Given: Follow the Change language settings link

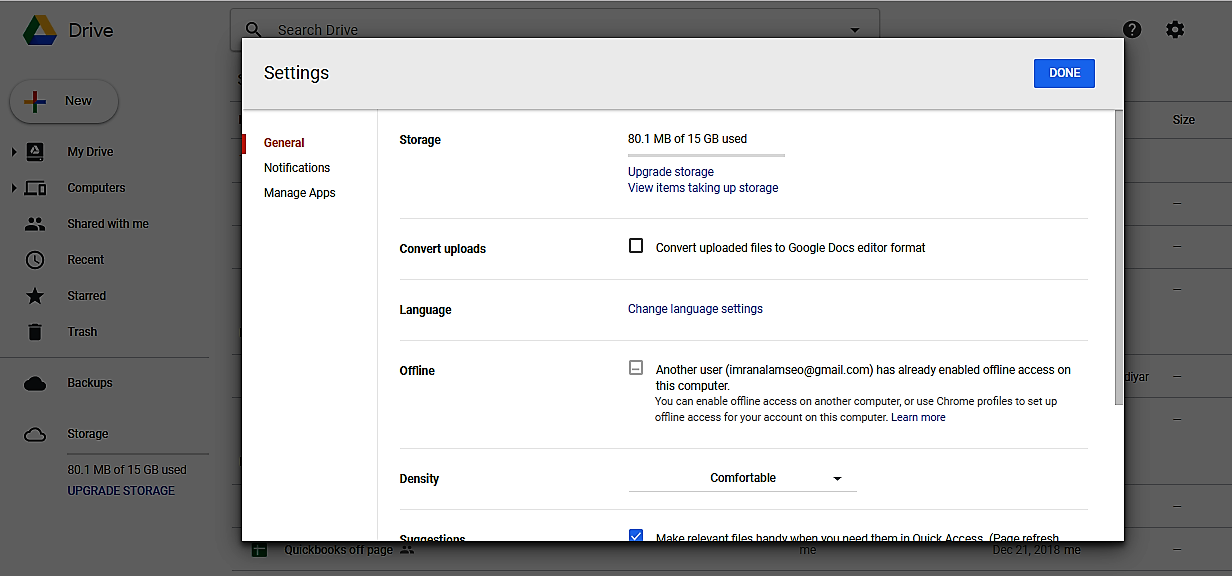Looking at the screenshot, I should (x=695, y=309).
